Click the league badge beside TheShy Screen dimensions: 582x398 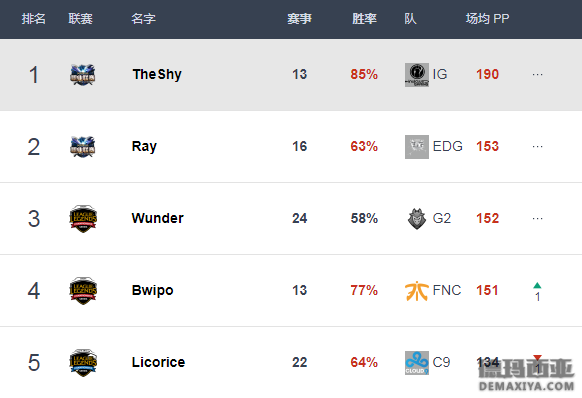83,75
